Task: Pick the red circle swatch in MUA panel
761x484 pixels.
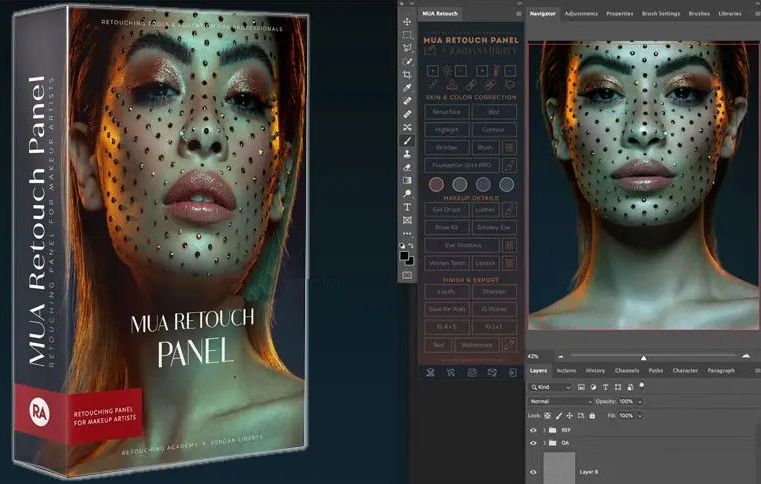Action: (x=436, y=184)
